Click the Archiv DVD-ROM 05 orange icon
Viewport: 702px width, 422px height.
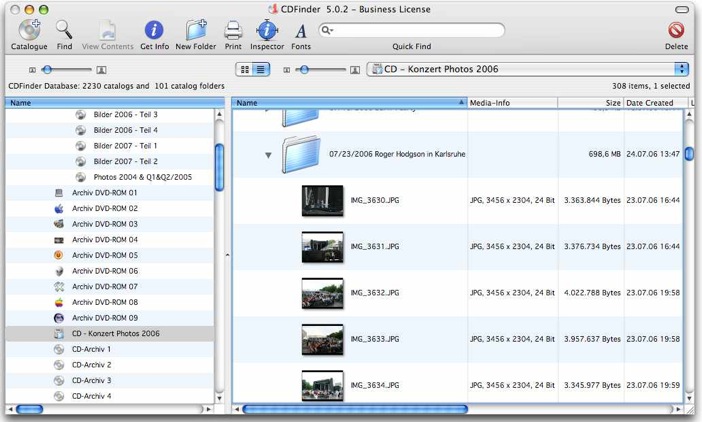pos(59,255)
